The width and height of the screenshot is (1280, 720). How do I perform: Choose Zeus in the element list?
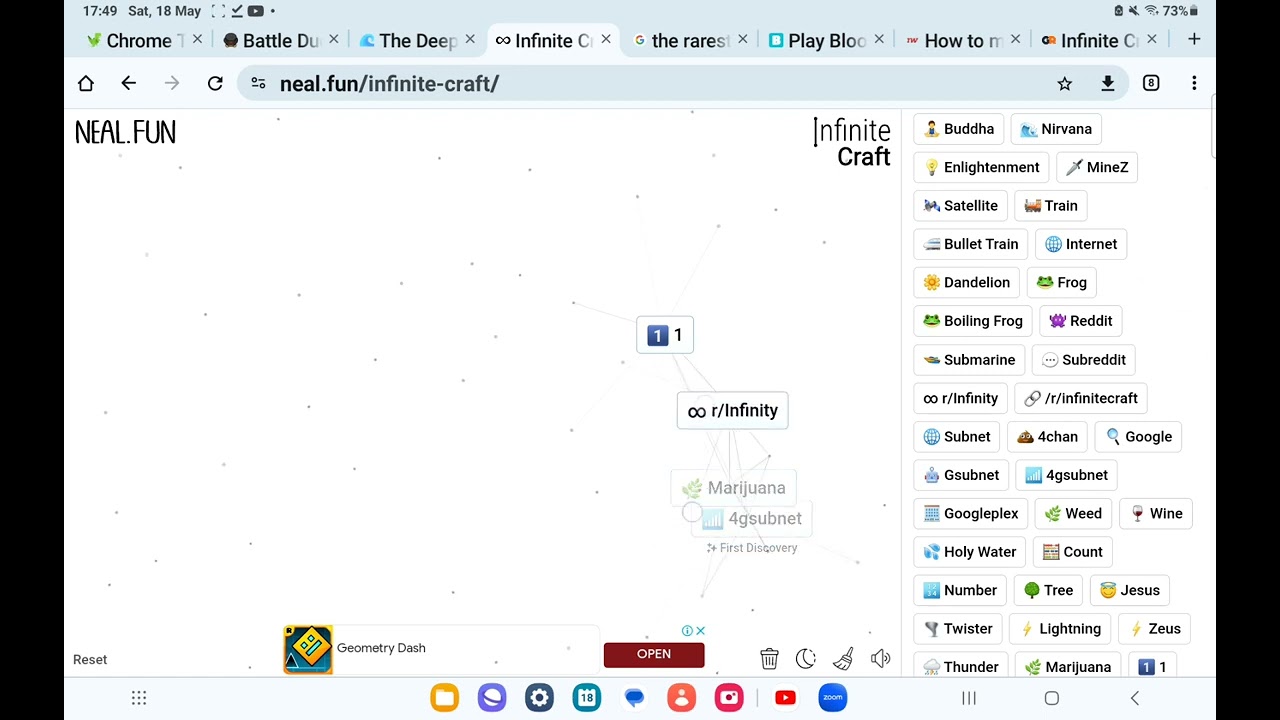(x=1155, y=629)
